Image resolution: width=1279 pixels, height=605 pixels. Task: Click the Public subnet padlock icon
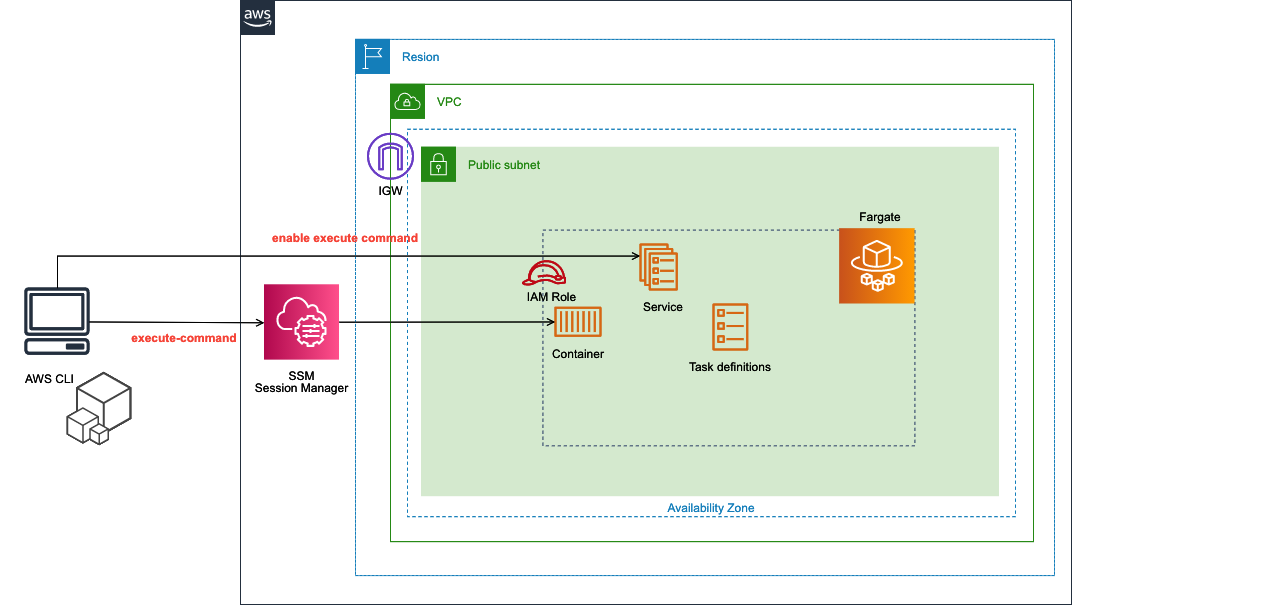pyautogui.click(x=438, y=165)
